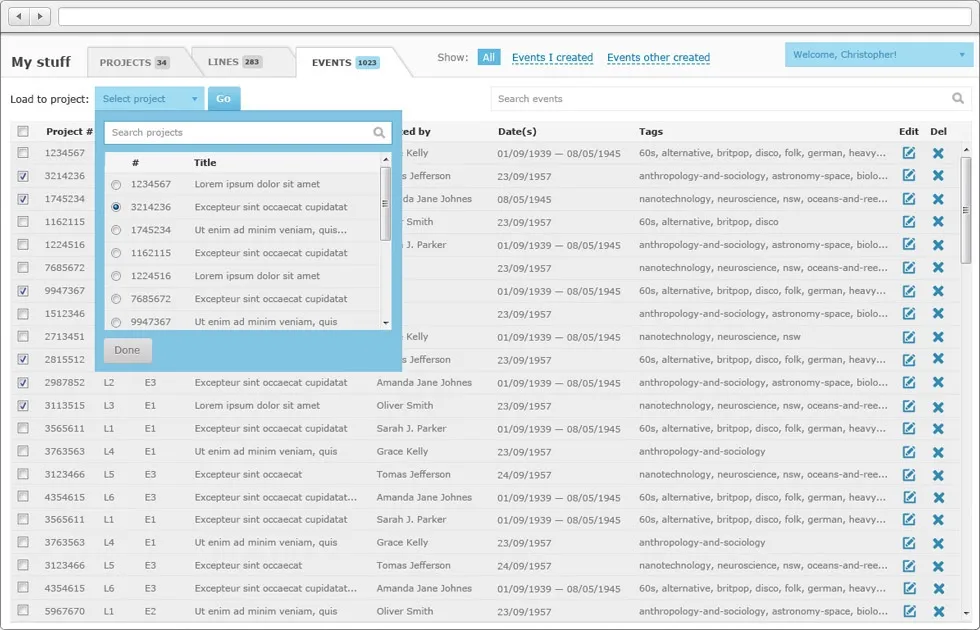Image resolution: width=980 pixels, height=630 pixels.
Task: Delete the row numbered 1745234
Action: pyautogui.click(x=938, y=199)
